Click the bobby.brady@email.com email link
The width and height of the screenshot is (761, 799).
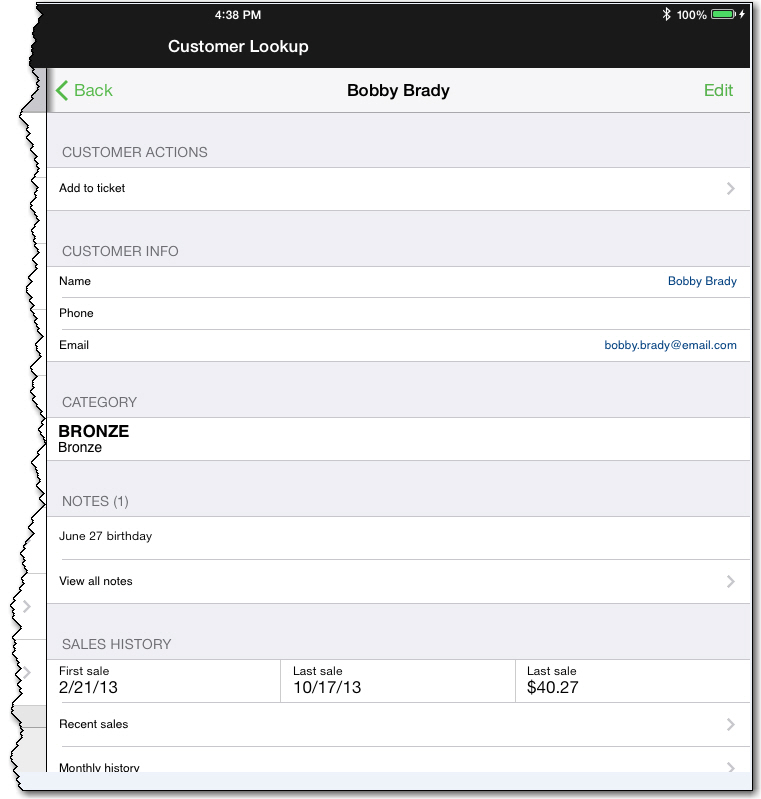(x=670, y=345)
